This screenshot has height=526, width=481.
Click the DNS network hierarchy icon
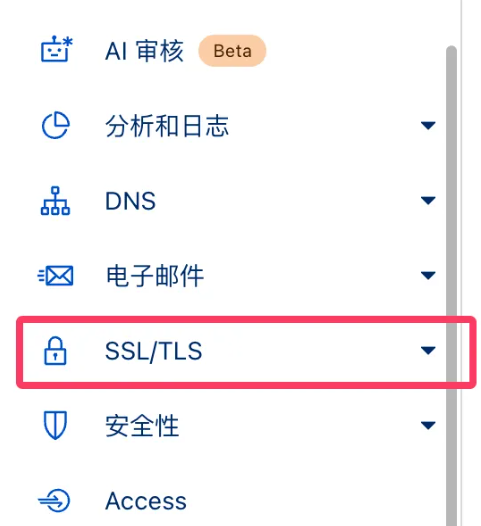pyautogui.click(x=55, y=201)
